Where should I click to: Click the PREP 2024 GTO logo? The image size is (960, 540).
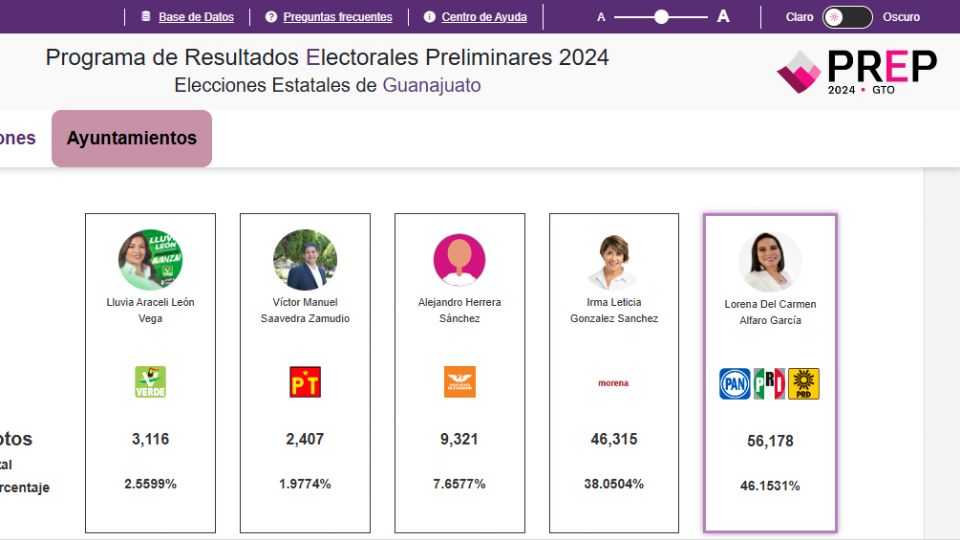(856, 71)
